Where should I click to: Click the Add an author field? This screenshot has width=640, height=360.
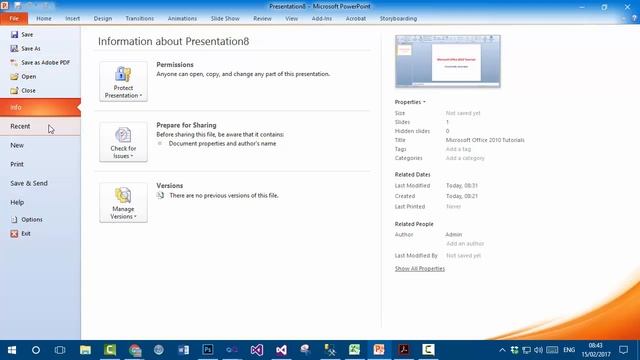click(465, 244)
